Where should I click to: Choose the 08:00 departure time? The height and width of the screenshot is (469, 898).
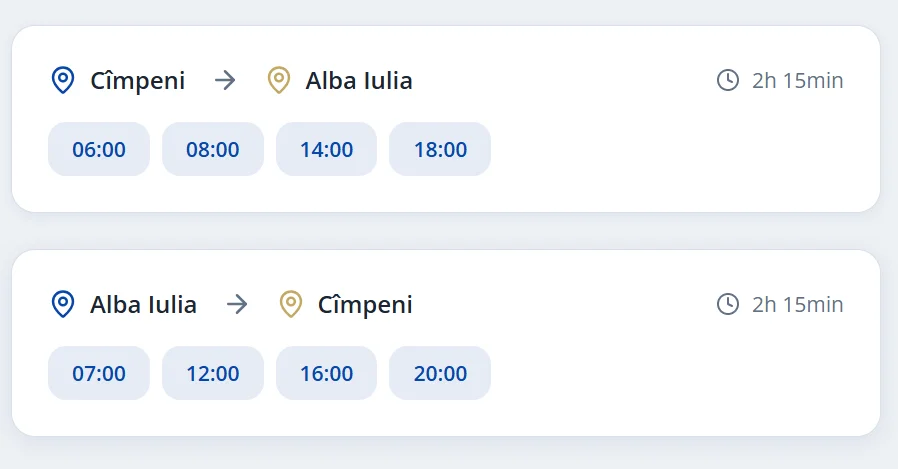pos(213,149)
